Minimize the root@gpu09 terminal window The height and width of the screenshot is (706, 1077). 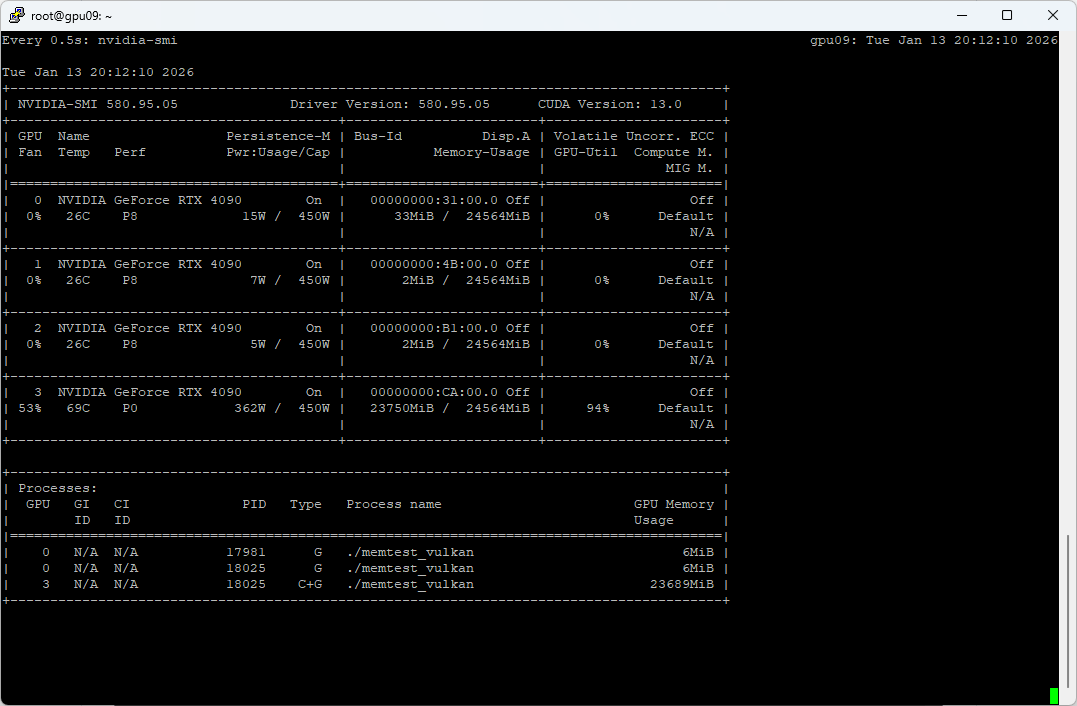click(962, 15)
